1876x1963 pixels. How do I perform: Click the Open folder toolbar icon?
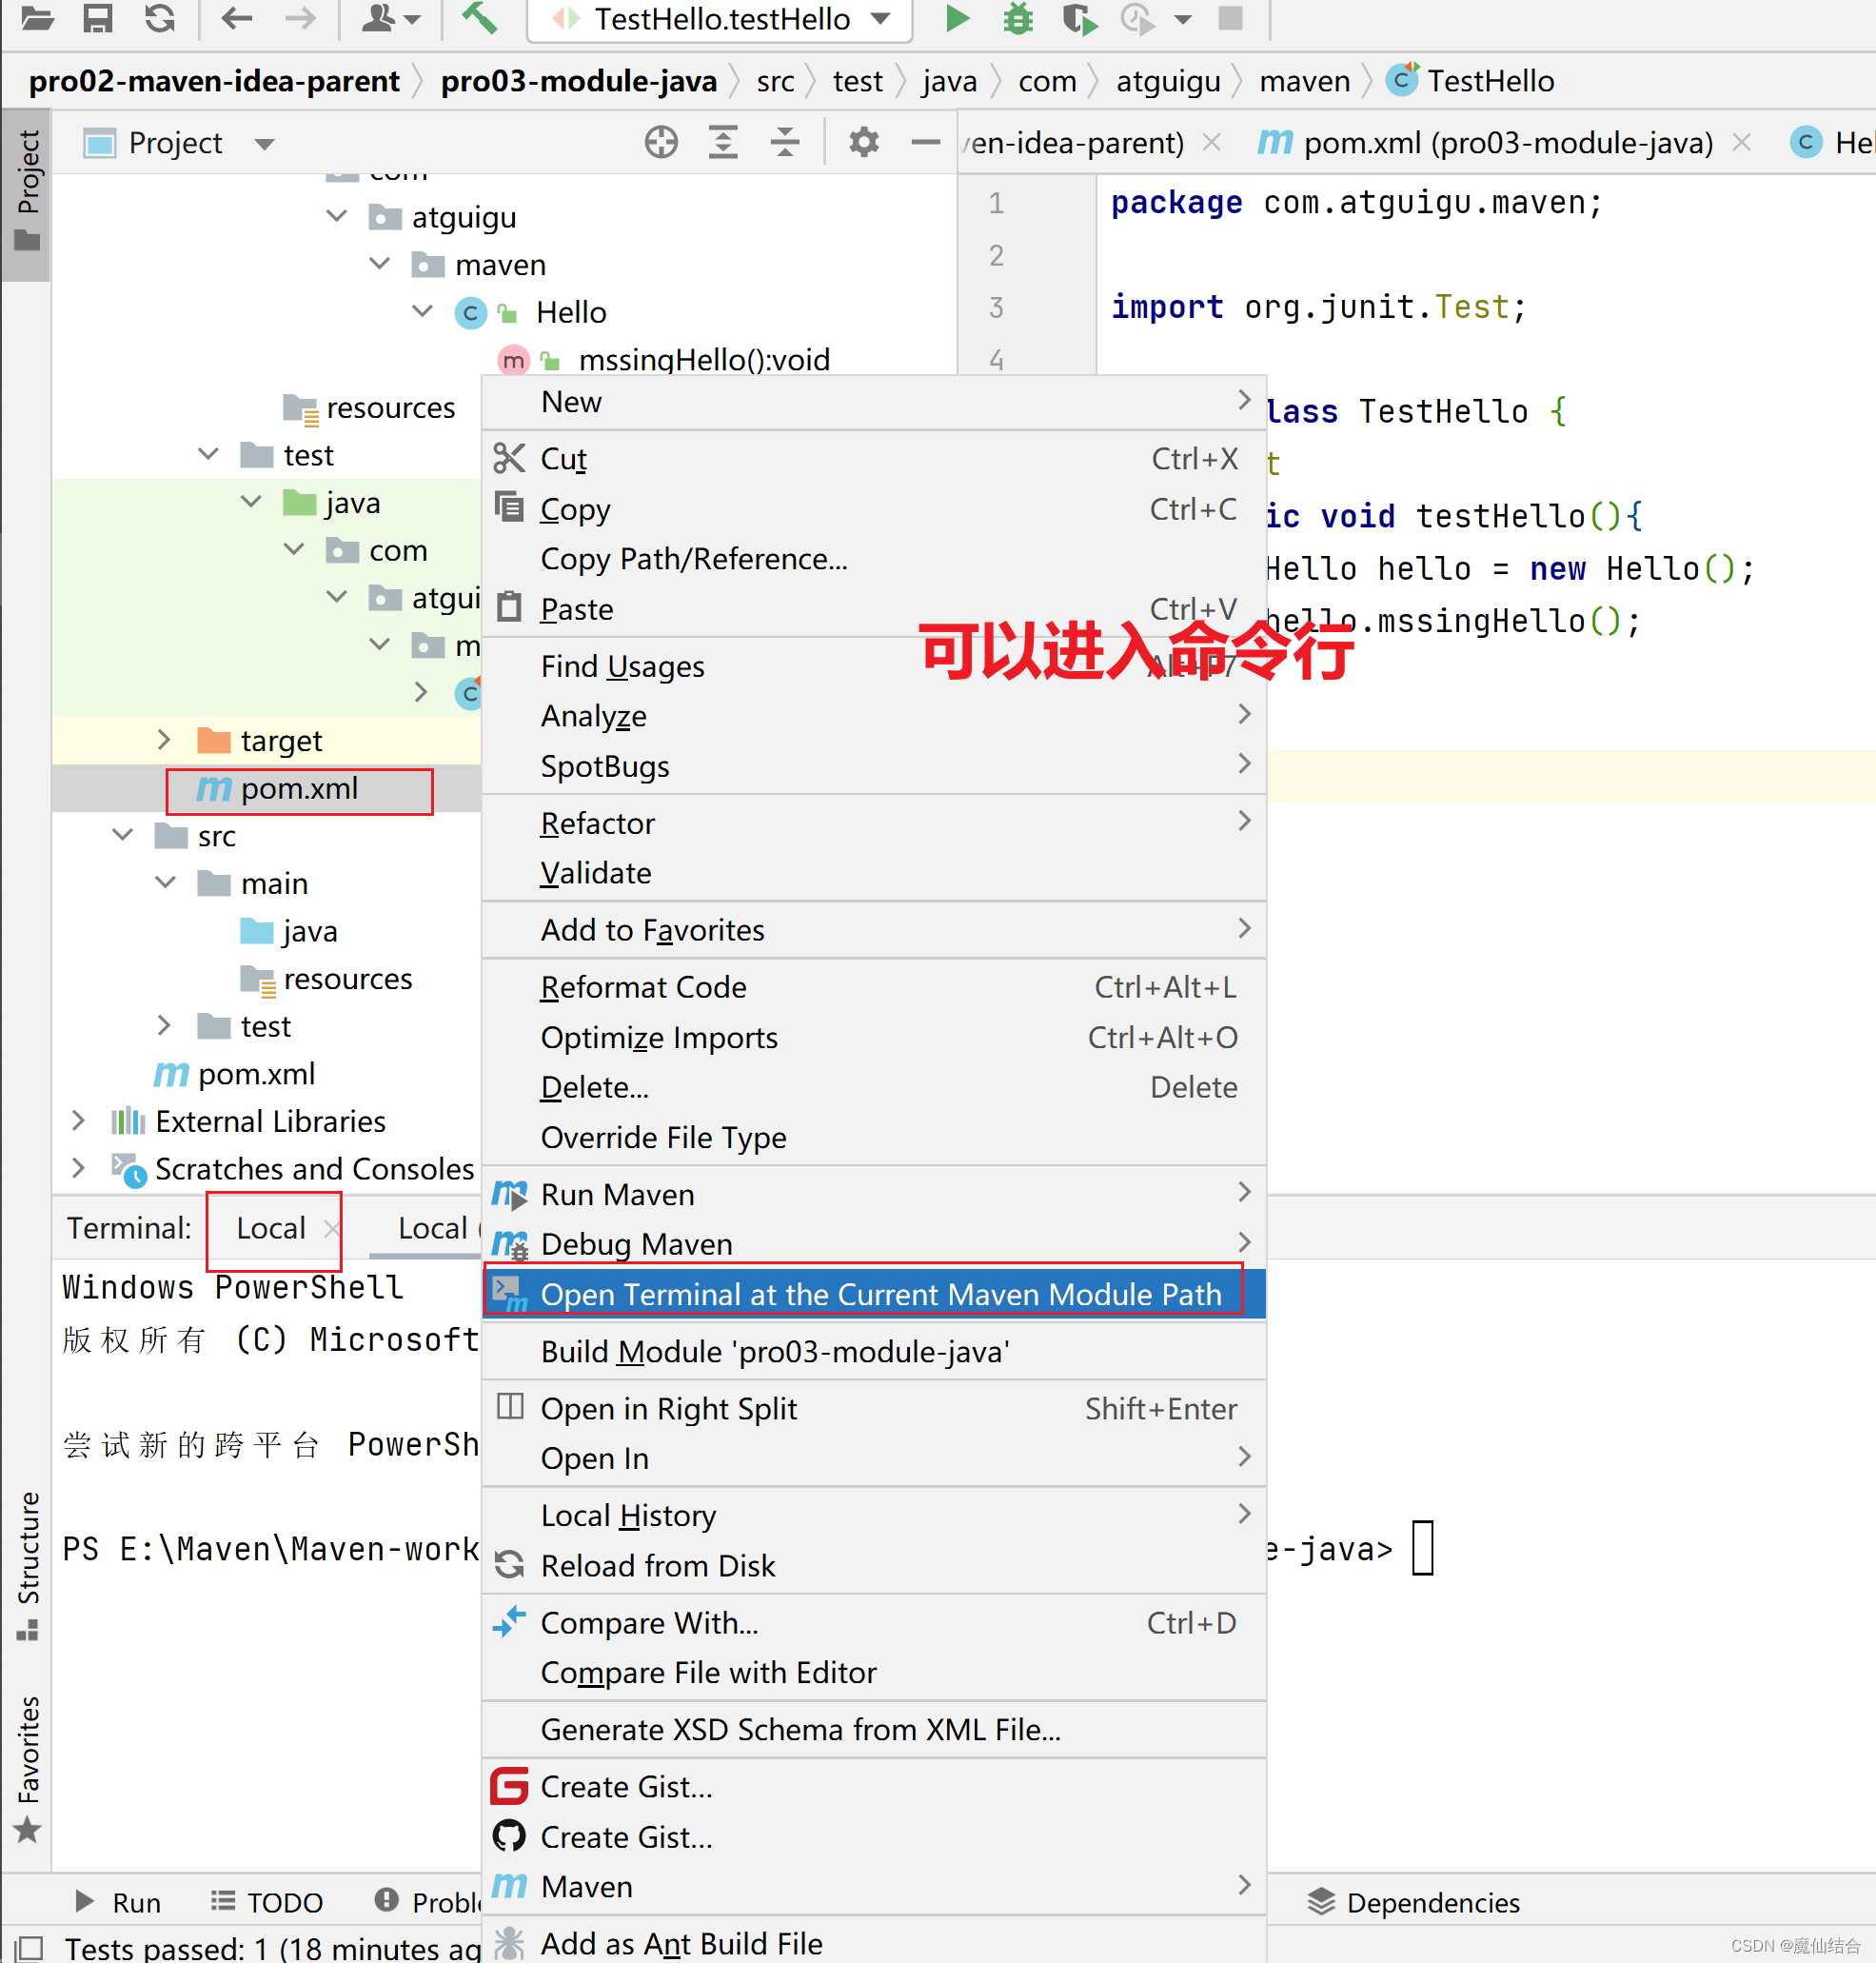[x=38, y=18]
